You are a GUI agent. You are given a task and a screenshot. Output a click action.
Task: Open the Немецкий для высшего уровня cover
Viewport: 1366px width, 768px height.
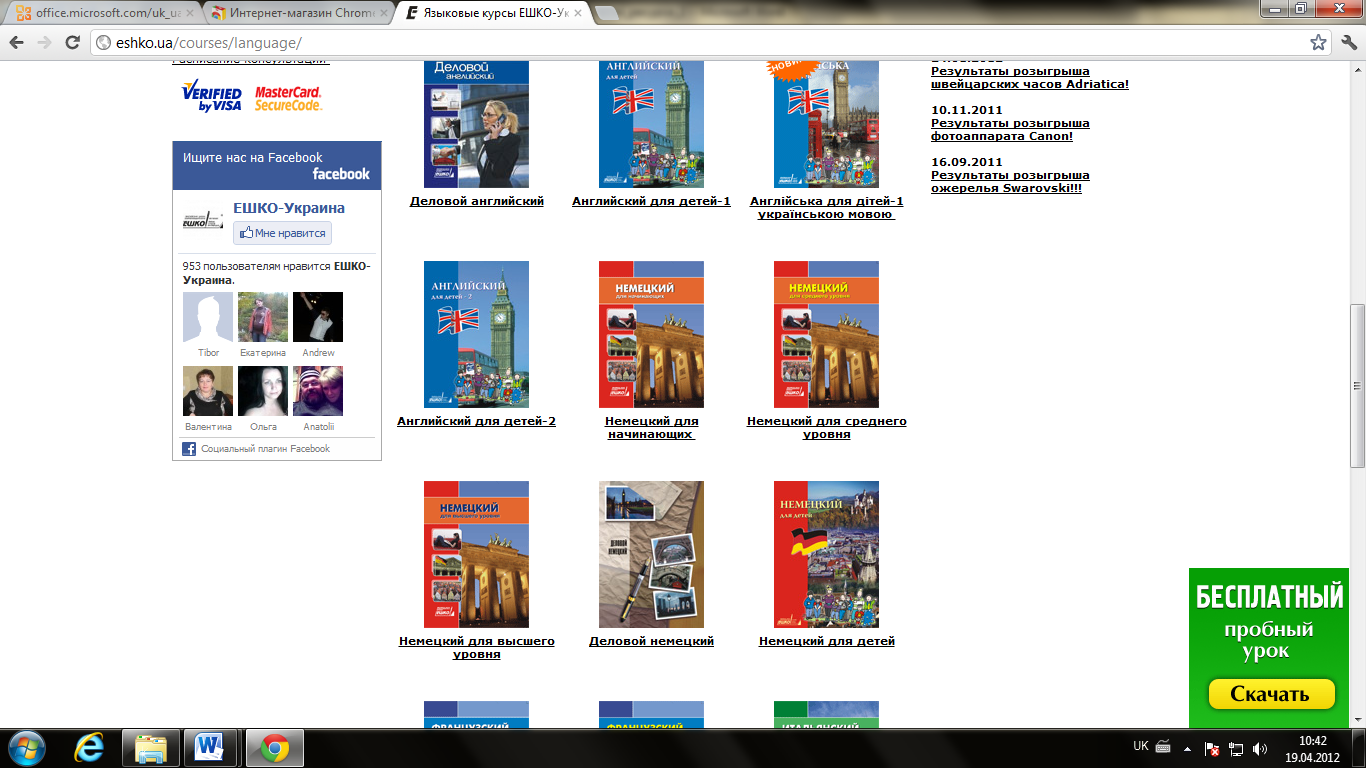(476, 555)
